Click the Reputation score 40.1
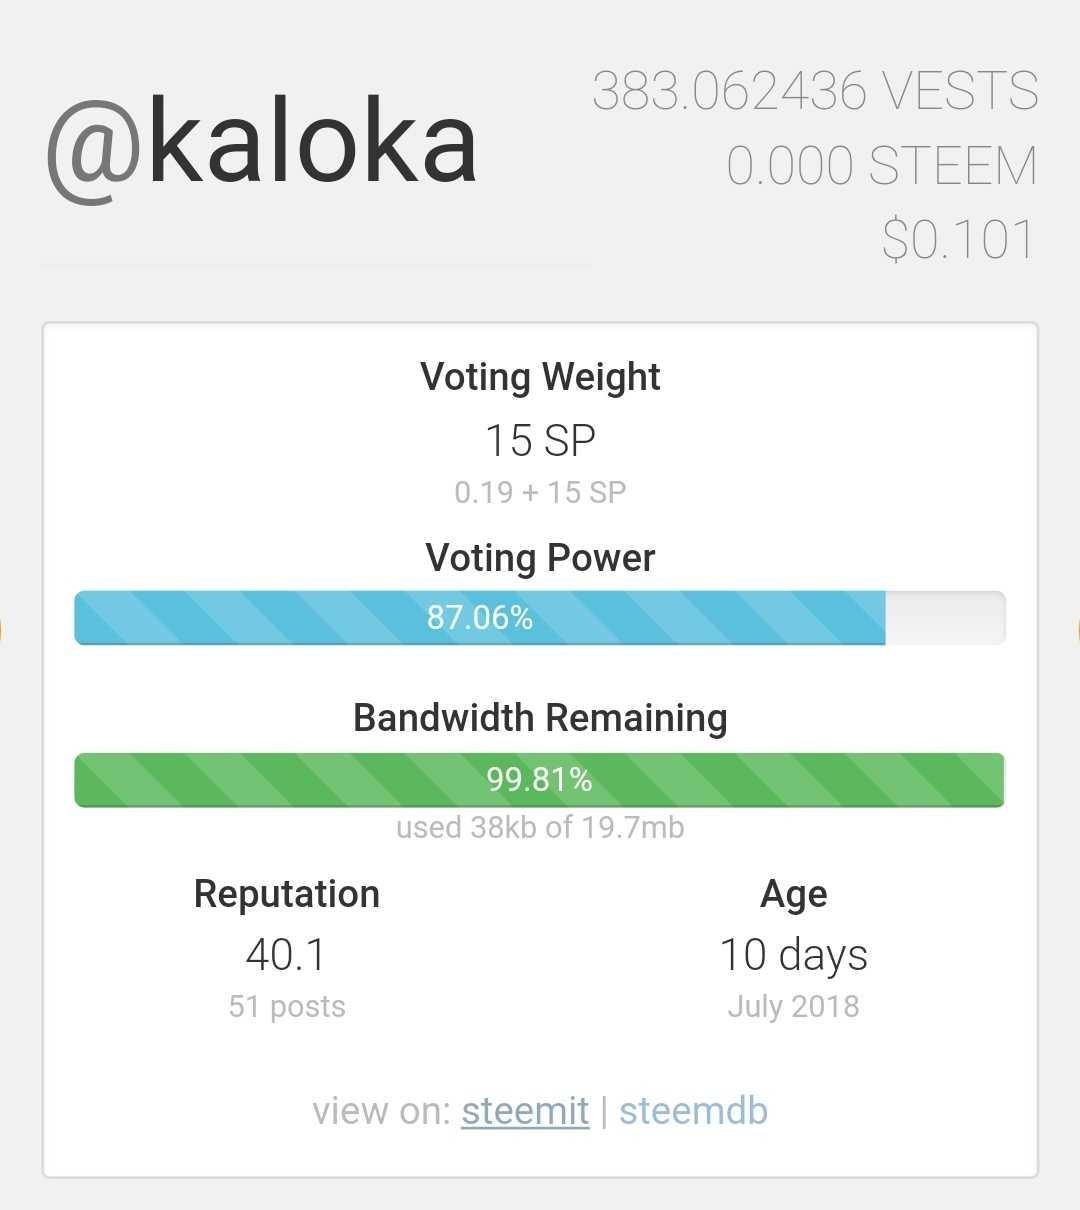Viewport: 1080px width, 1210px height. tap(286, 954)
